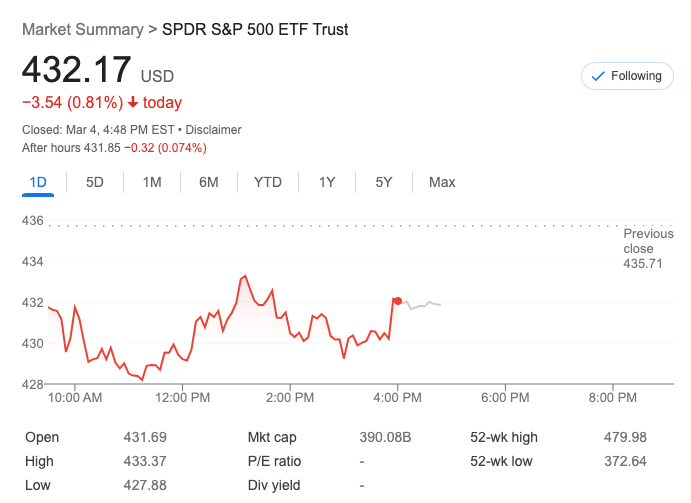The image size is (691, 503).
Task: Switch to the 1M chart tab
Action: [152, 182]
